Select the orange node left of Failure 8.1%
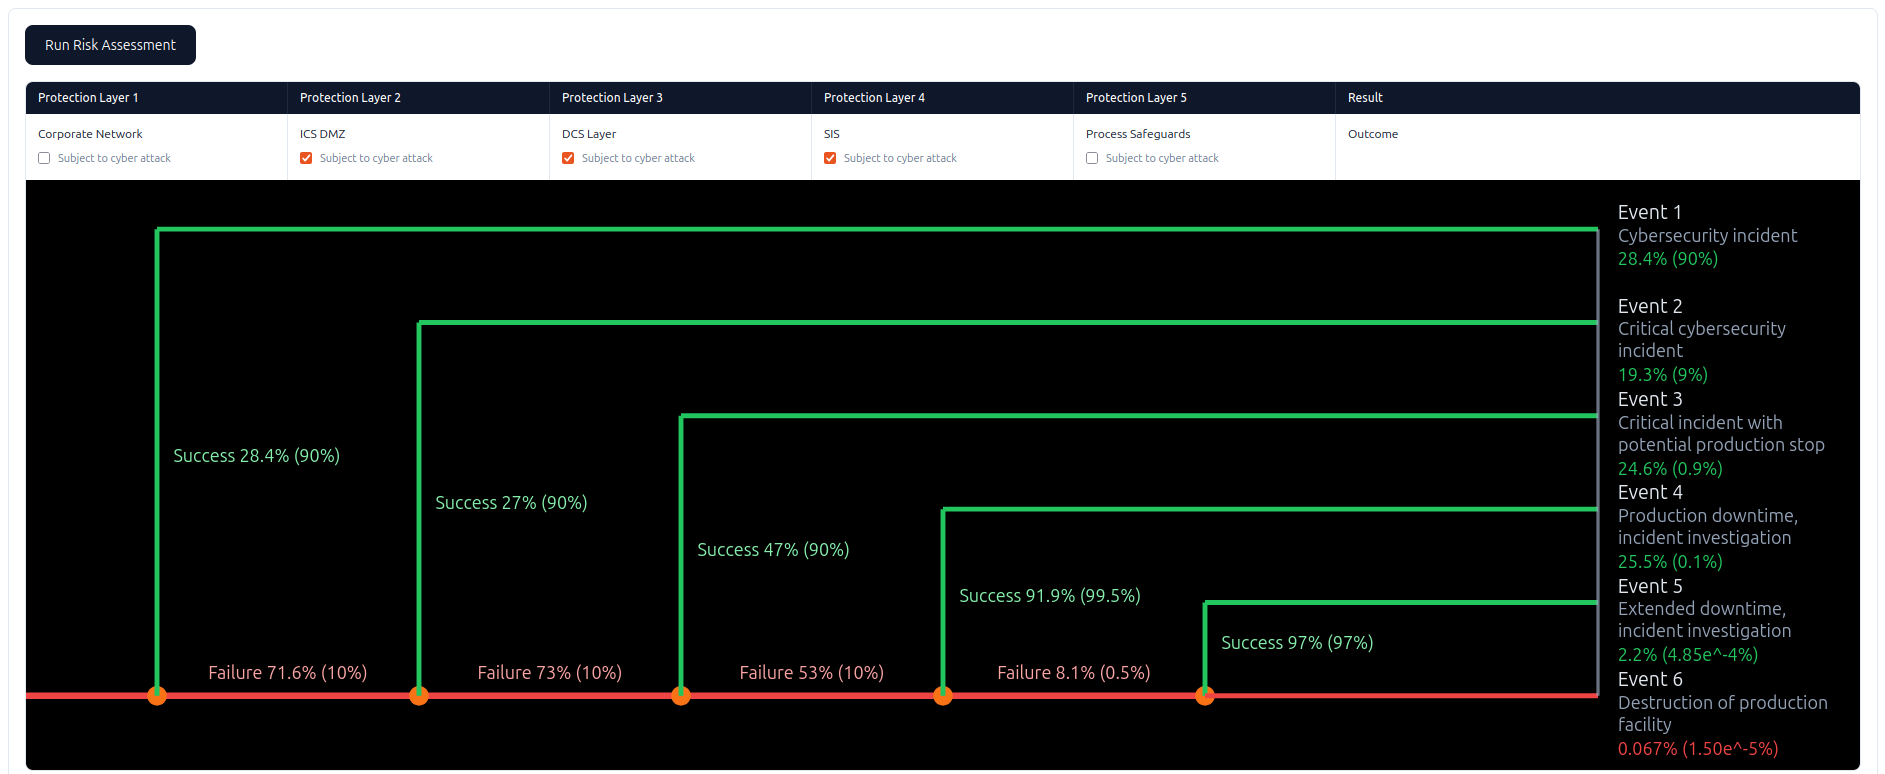This screenshot has height=774, width=1885. tap(943, 696)
